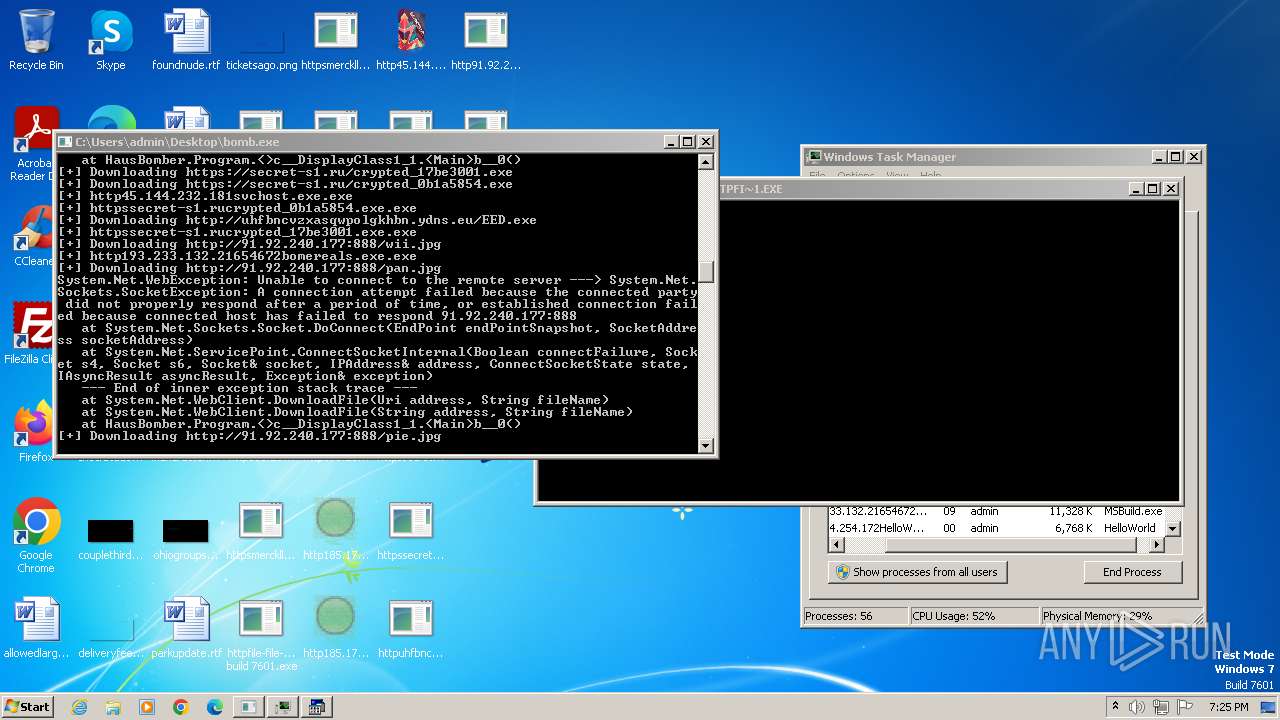Open Chrome from the taskbar
The width and height of the screenshot is (1280, 720).
(x=181, y=707)
